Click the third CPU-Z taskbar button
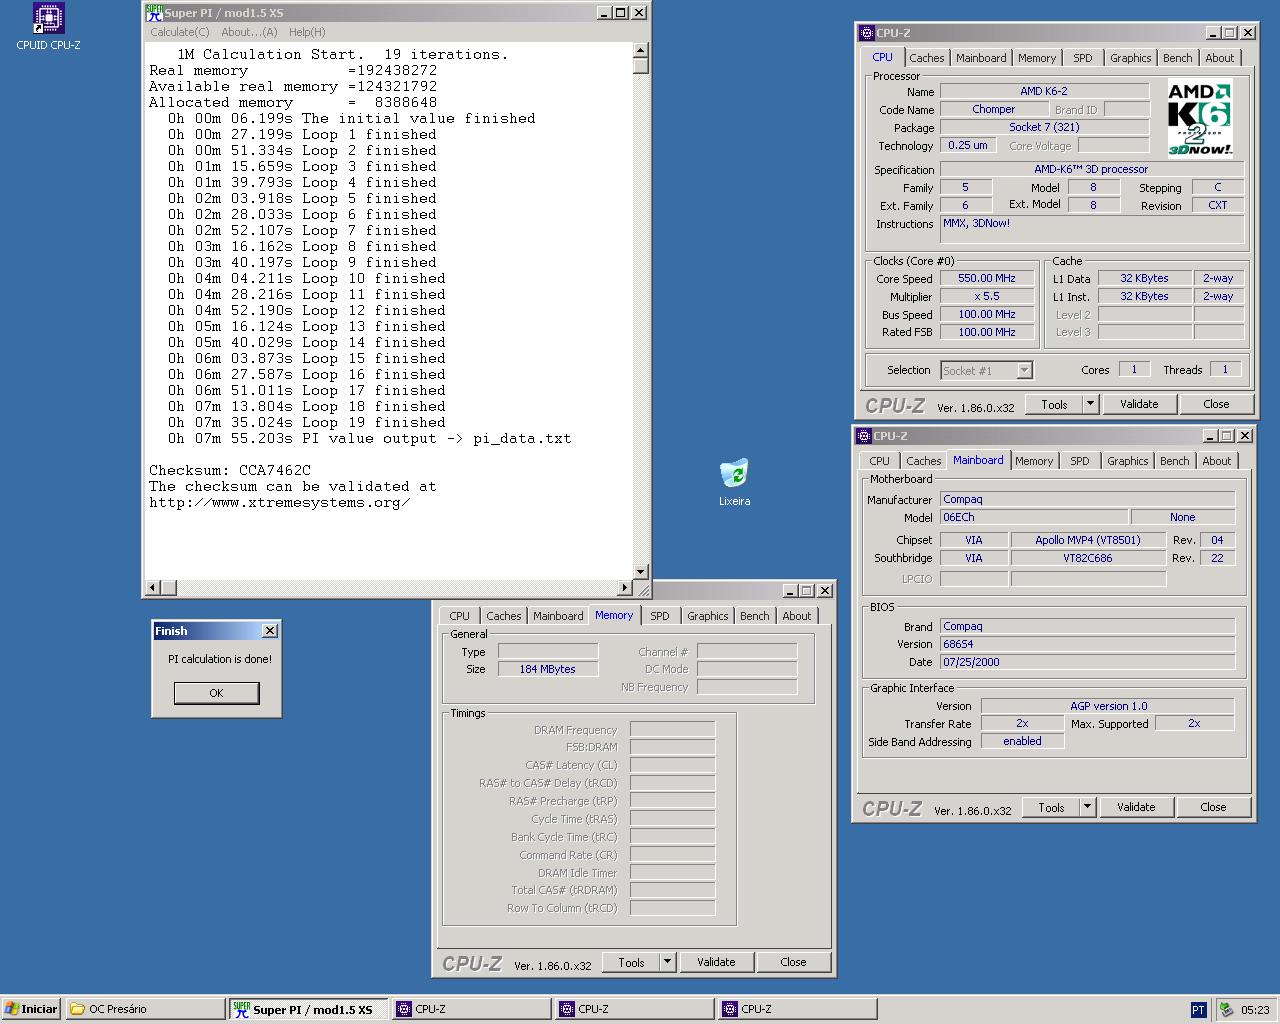This screenshot has height=1024, width=1280. click(x=797, y=1009)
